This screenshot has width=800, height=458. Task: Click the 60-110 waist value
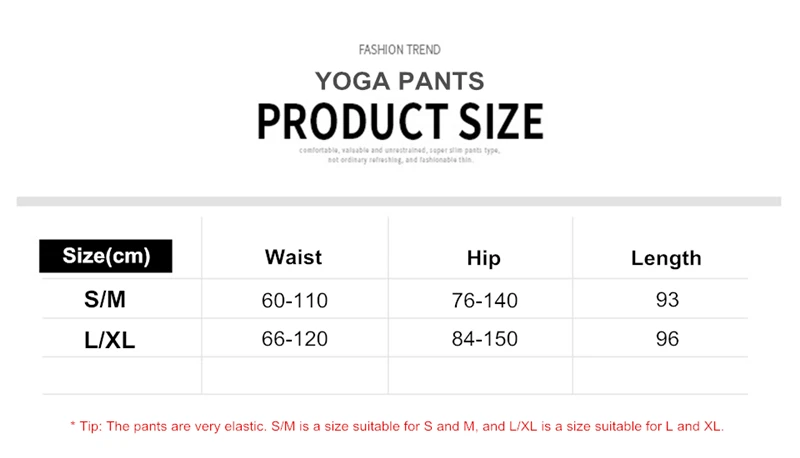point(294,300)
